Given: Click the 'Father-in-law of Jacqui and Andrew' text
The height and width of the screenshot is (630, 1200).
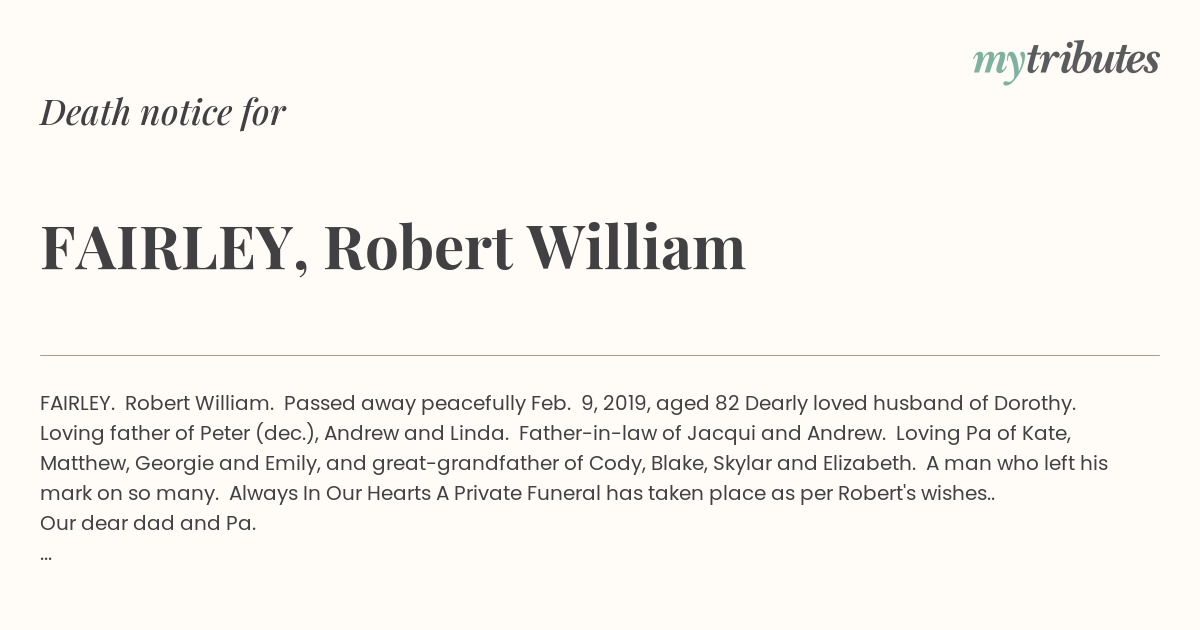Looking at the screenshot, I should click(701, 434).
